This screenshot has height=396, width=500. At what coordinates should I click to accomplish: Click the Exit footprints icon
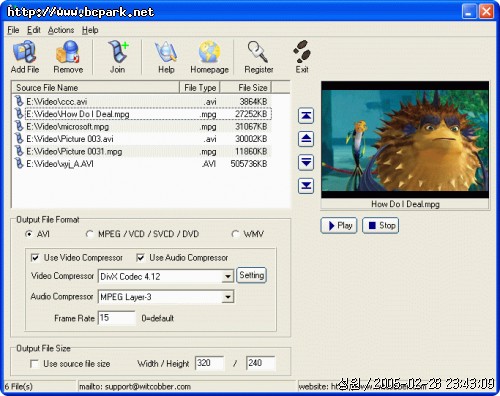click(x=302, y=57)
